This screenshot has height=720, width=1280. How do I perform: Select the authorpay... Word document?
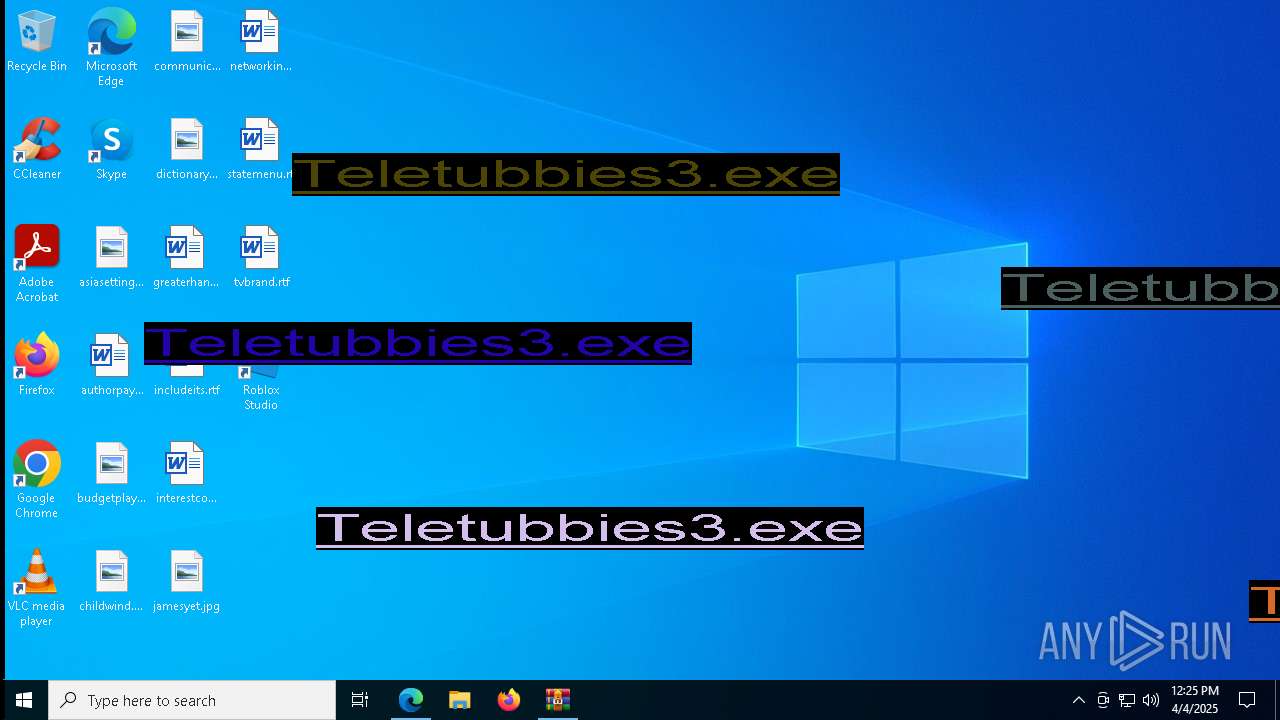pyautogui.click(x=111, y=366)
